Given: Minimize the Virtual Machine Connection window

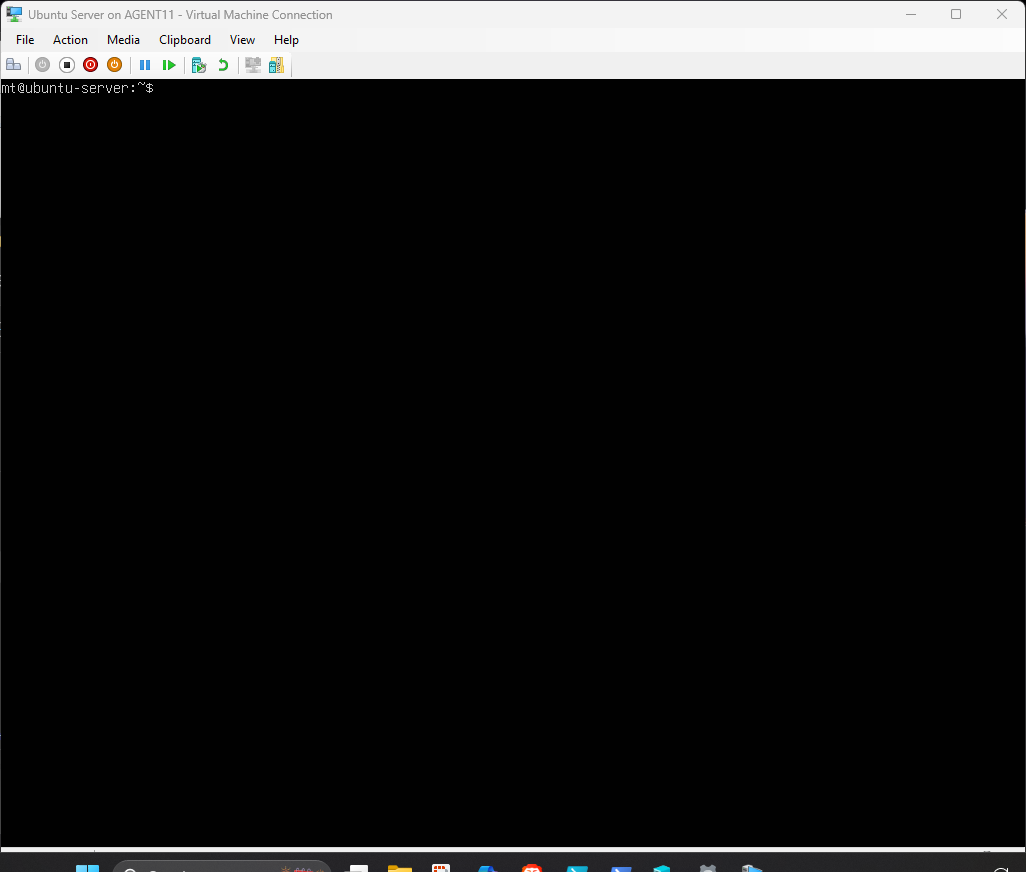Looking at the screenshot, I should point(910,14).
